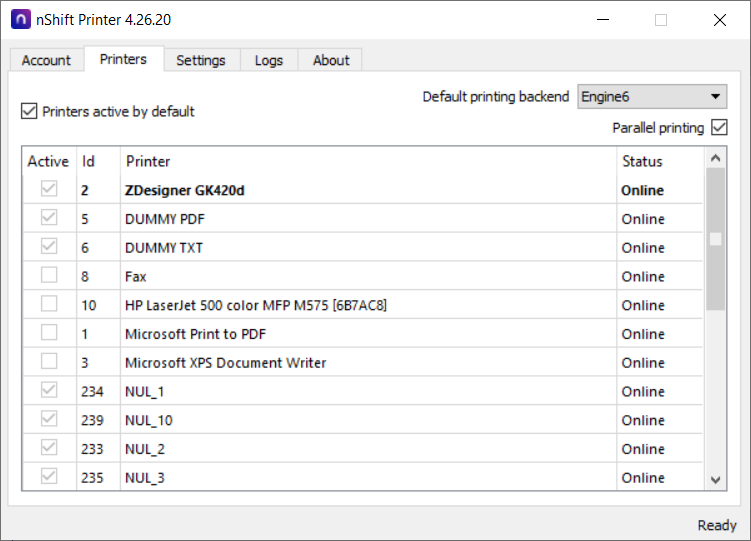The width and height of the screenshot is (751, 541).
Task: Click the nShift app logo icon
Action: (x=21, y=20)
